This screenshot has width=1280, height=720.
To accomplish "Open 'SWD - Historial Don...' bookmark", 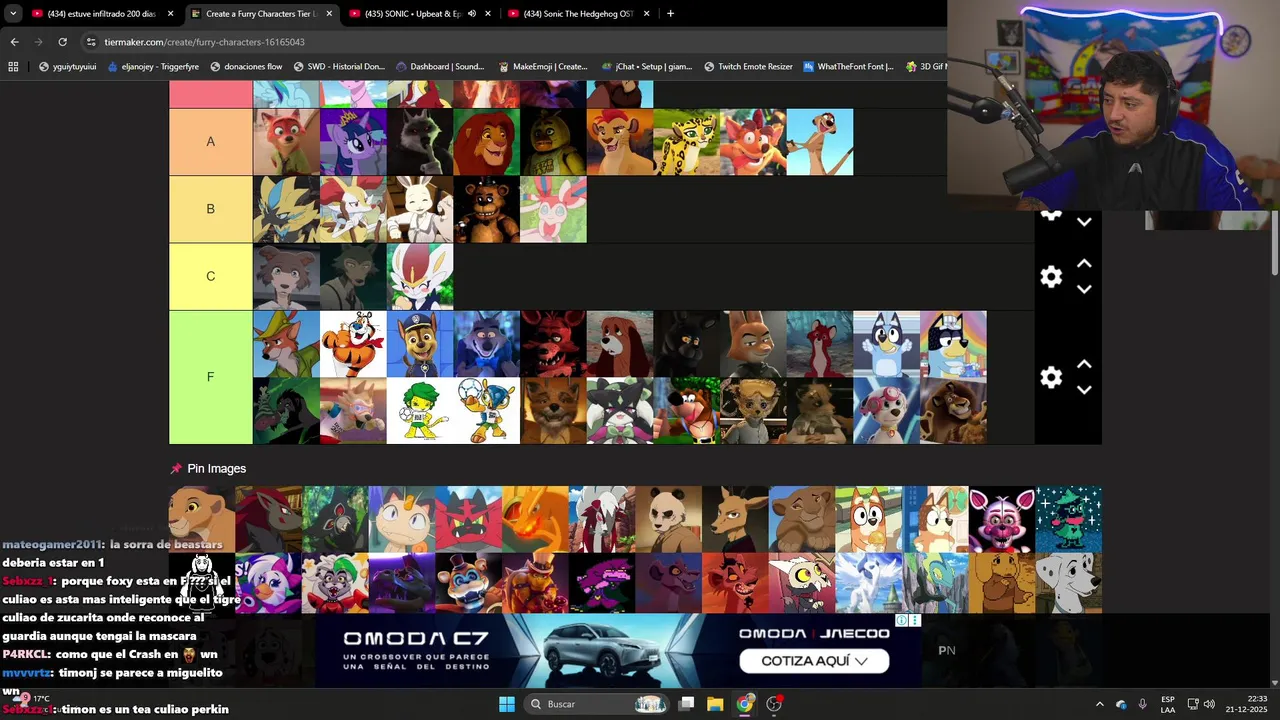I will [x=339, y=67].
